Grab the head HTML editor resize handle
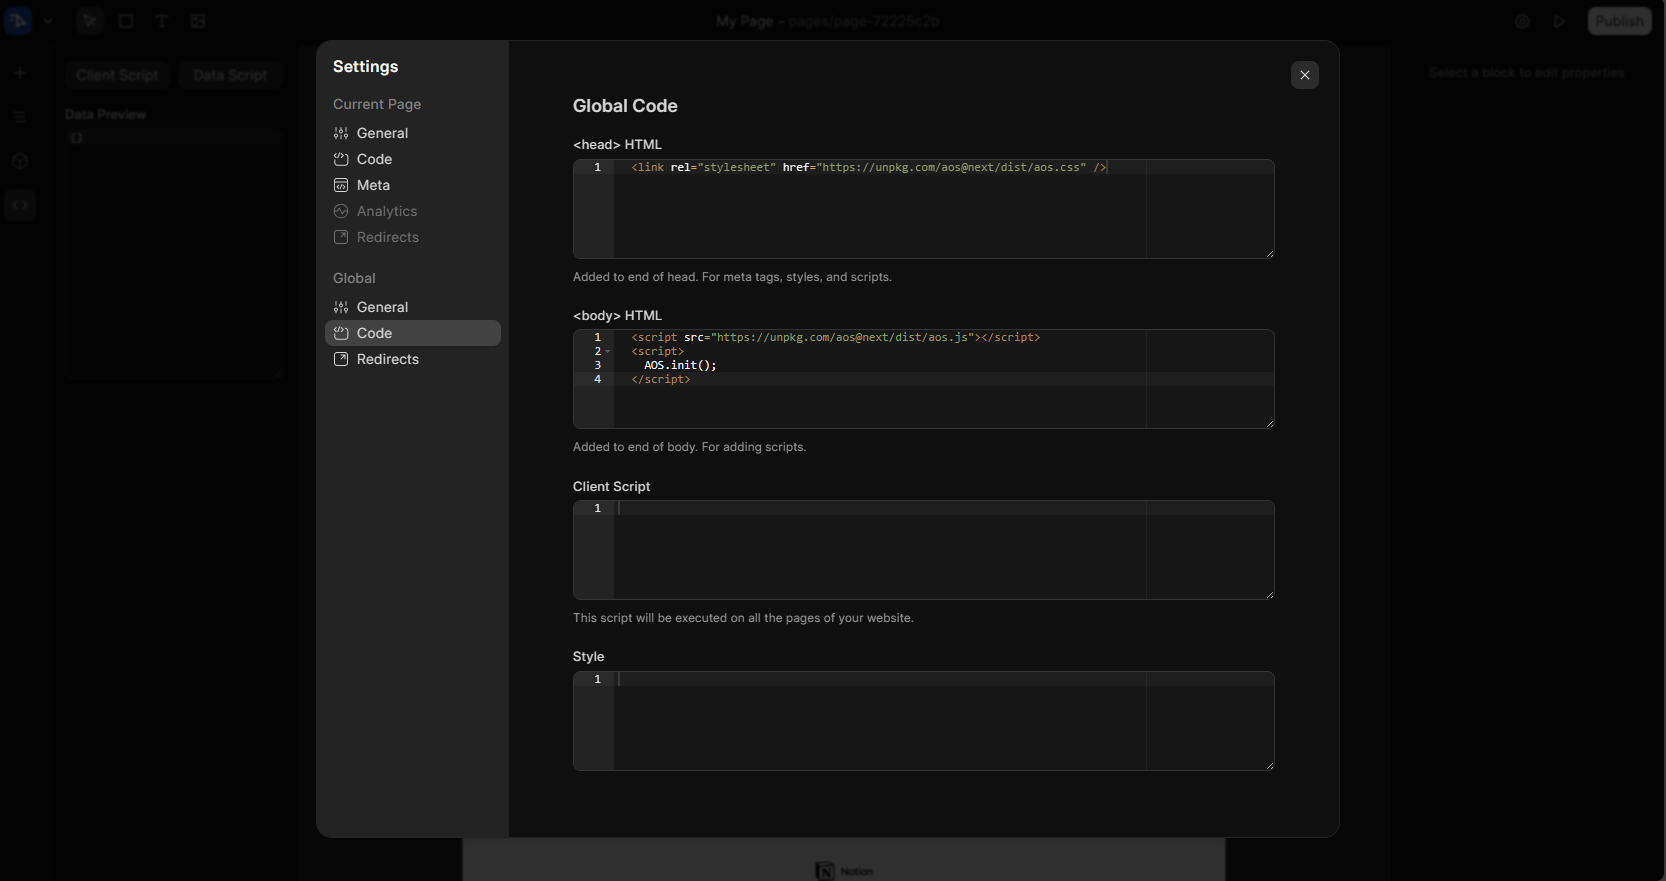 coord(1269,253)
